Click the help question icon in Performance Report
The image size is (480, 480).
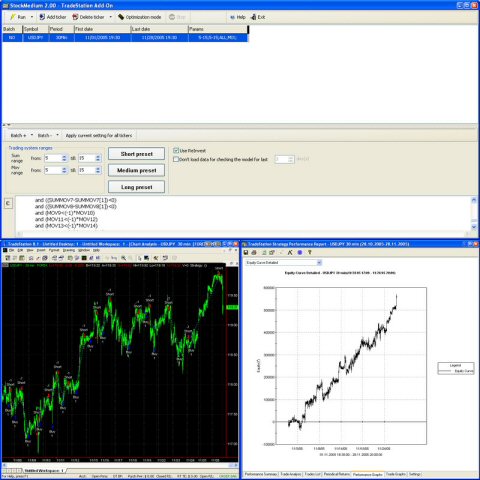(310, 253)
